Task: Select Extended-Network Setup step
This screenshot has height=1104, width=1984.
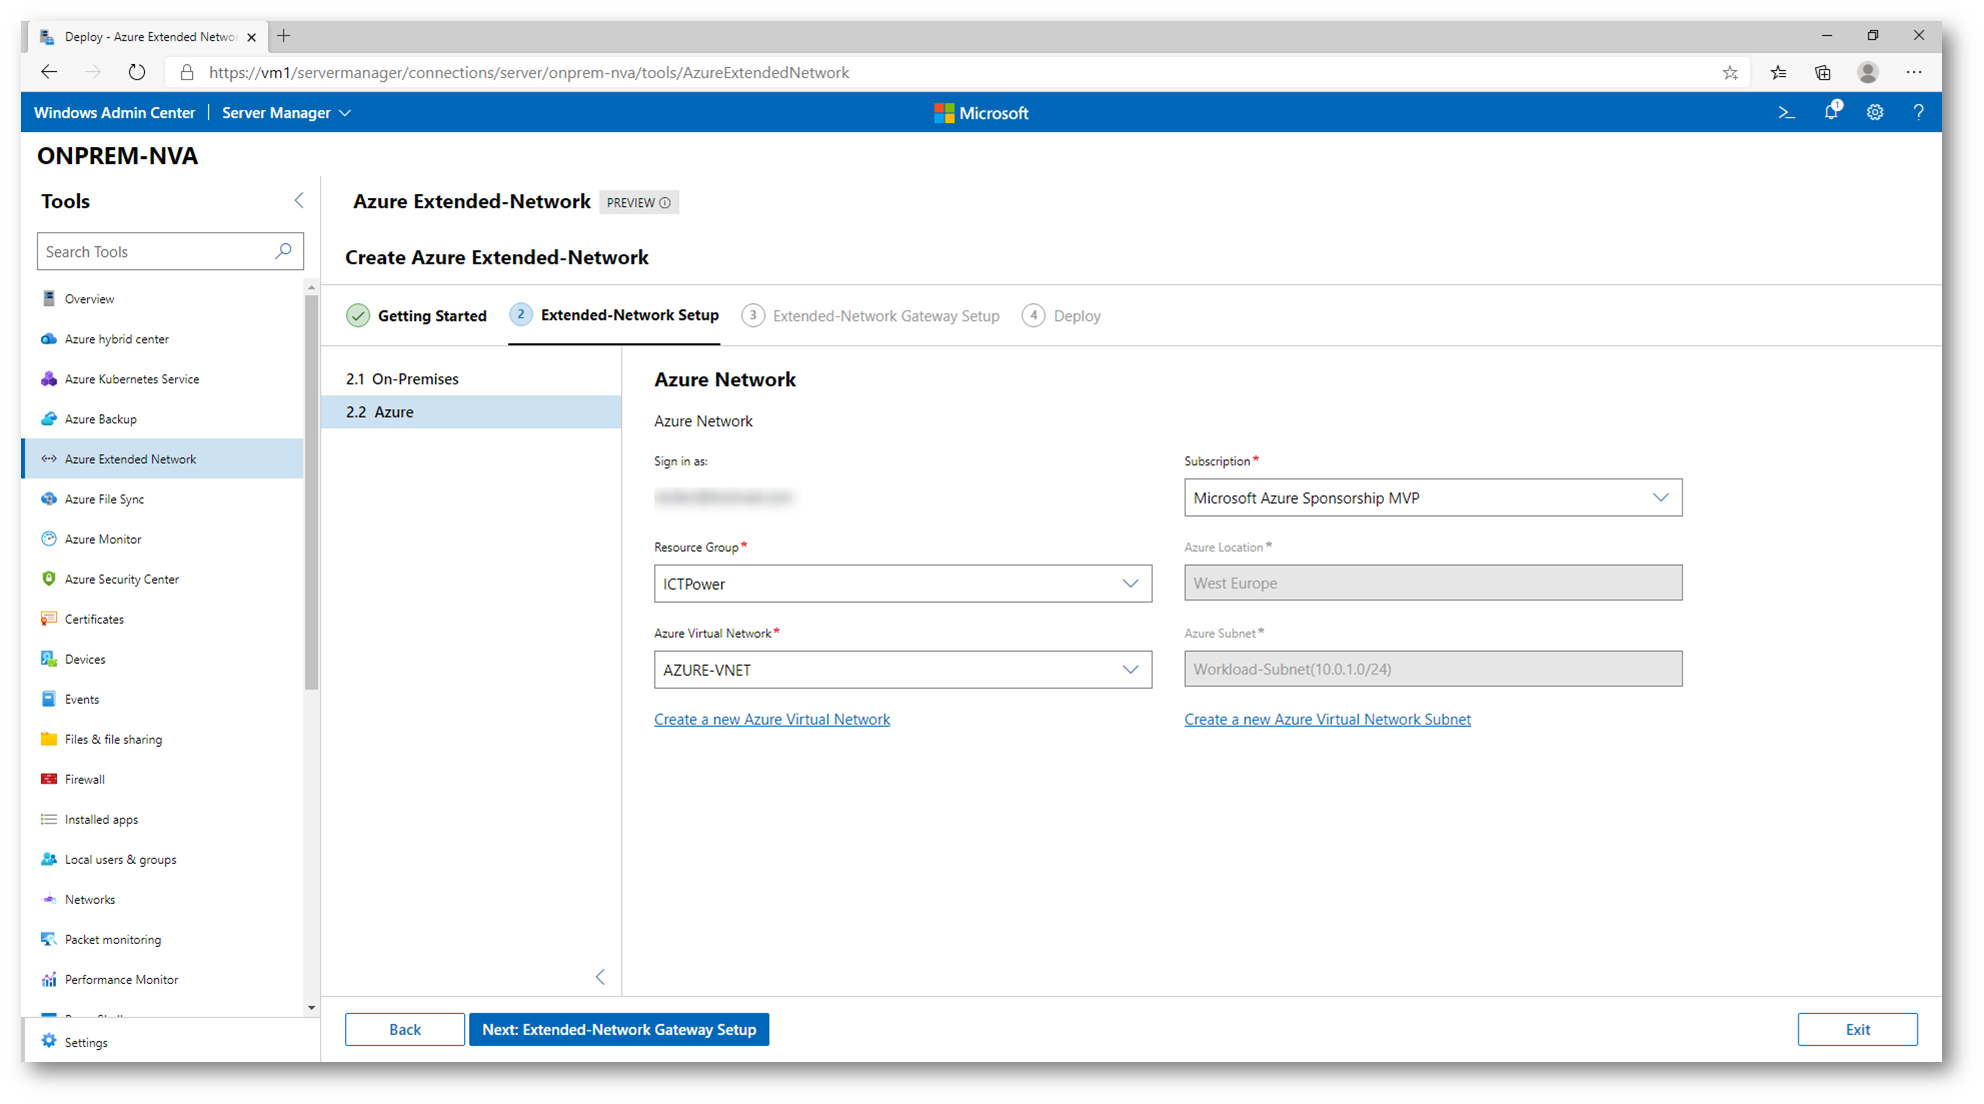Action: 614,316
